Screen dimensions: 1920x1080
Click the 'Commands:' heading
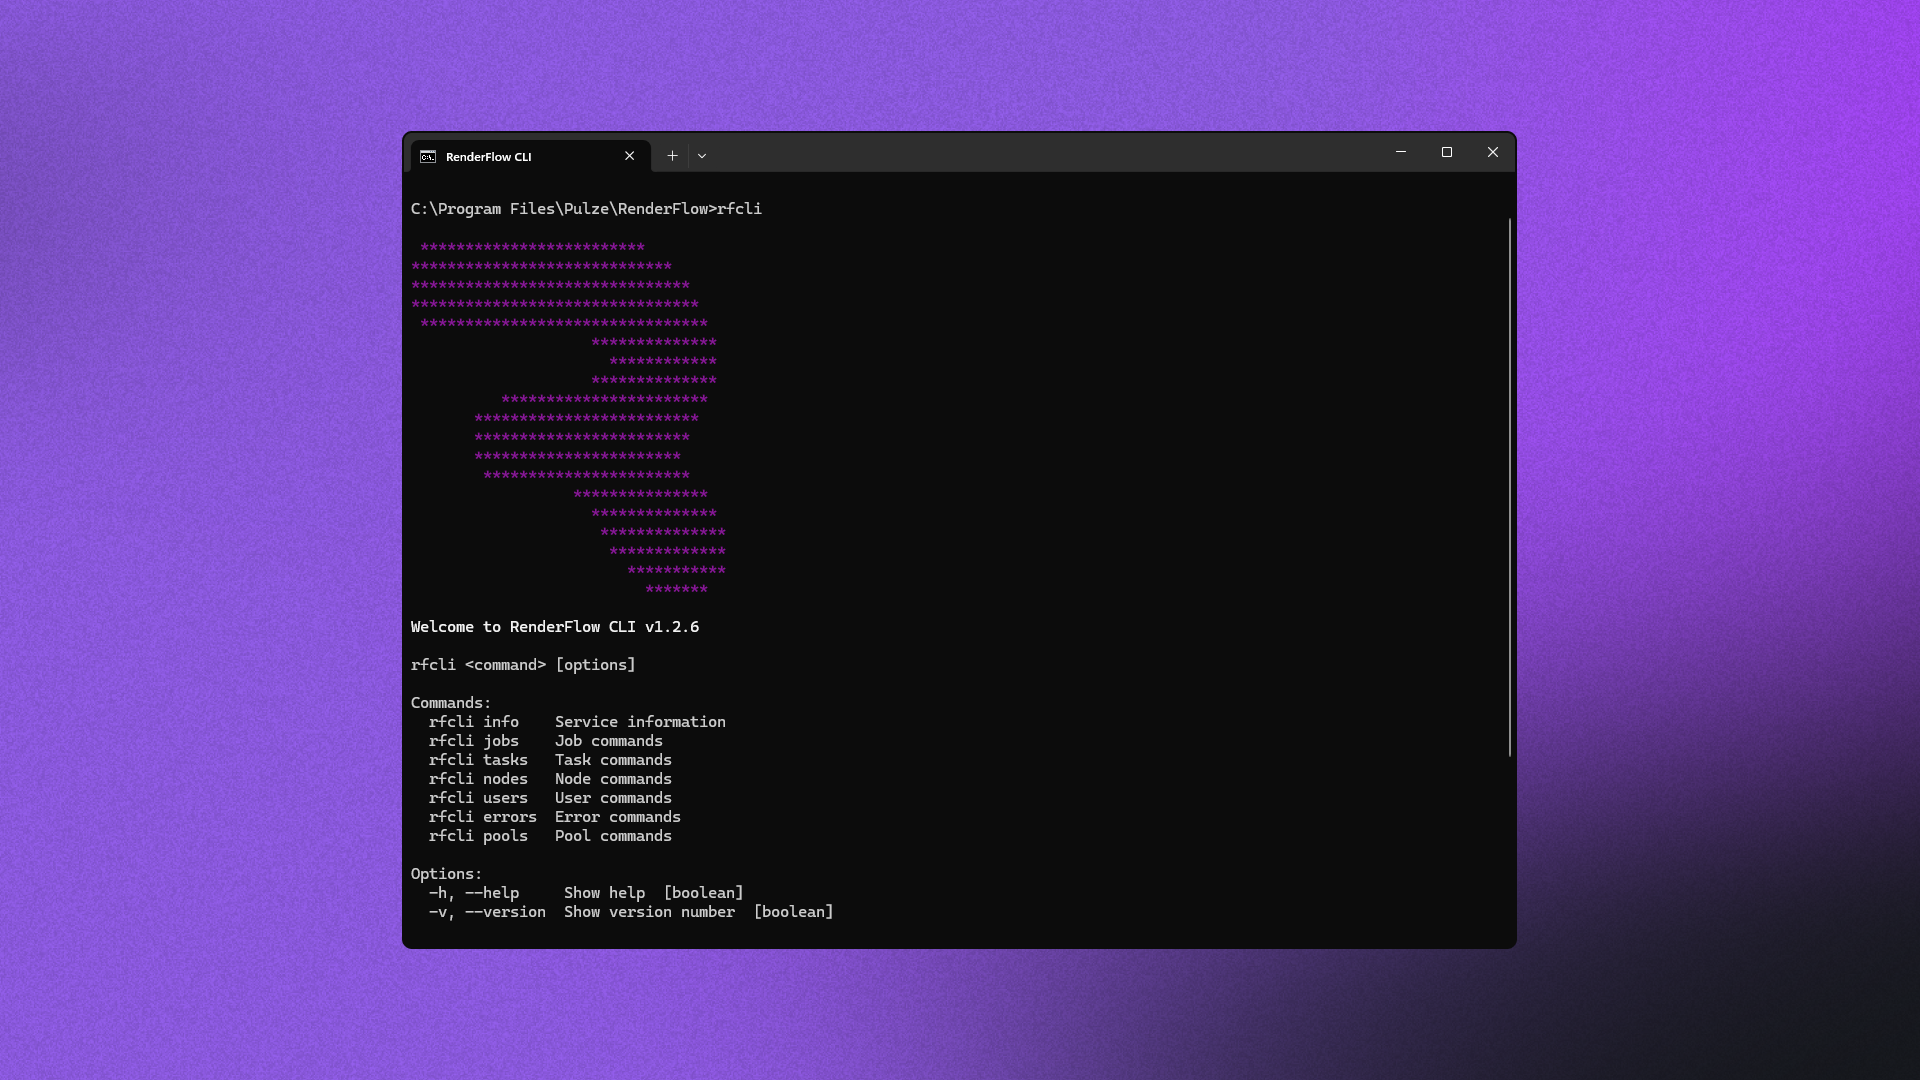pos(451,703)
